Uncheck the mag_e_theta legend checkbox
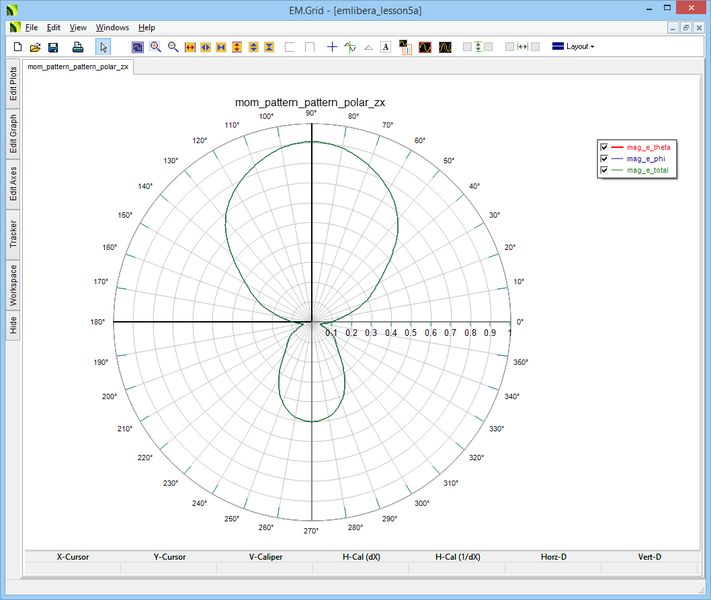This screenshot has height=600, width=711. click(604, 148)
